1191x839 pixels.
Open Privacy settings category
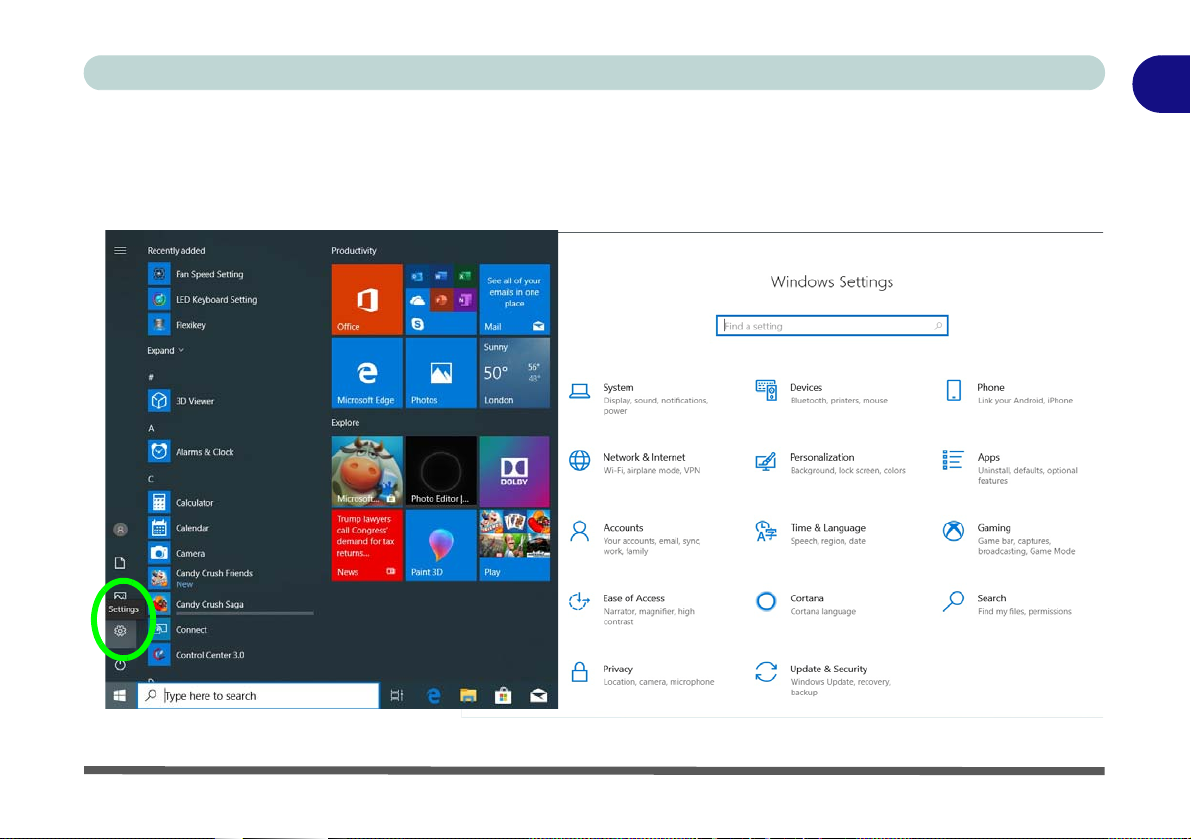642,674
